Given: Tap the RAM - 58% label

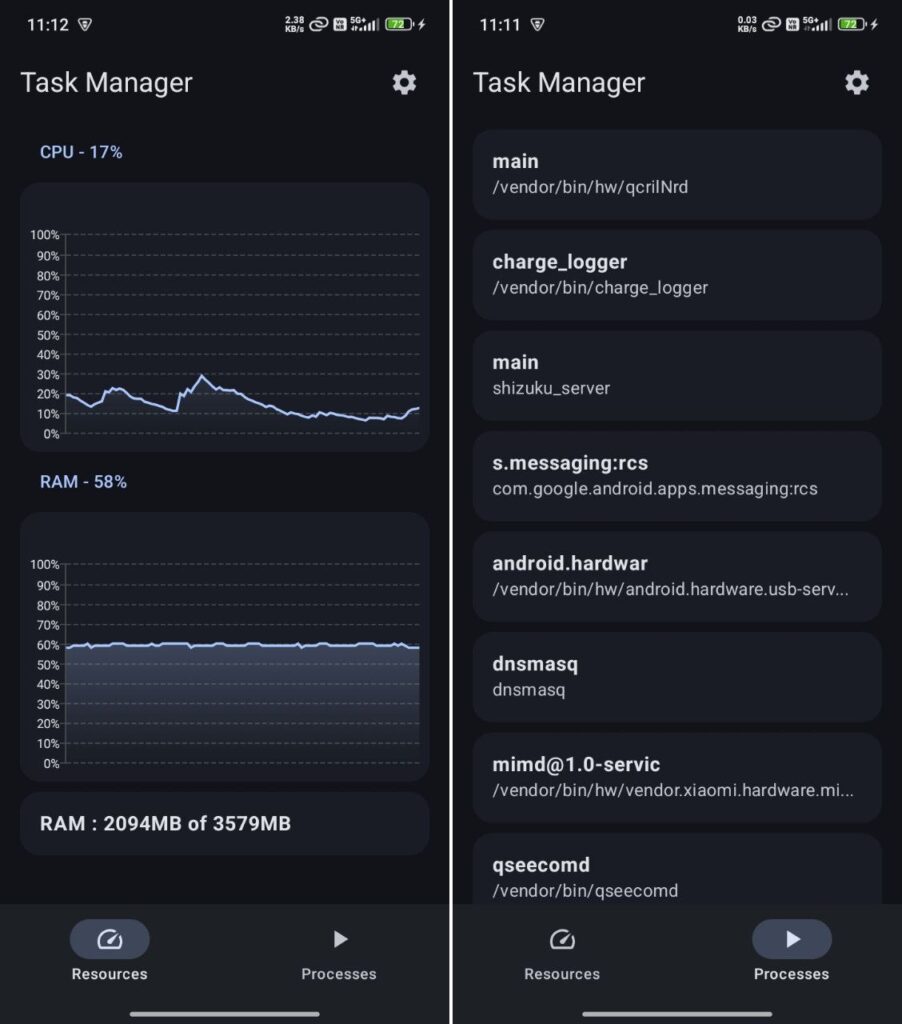Looking at the screenshot, I should (83, 482).
